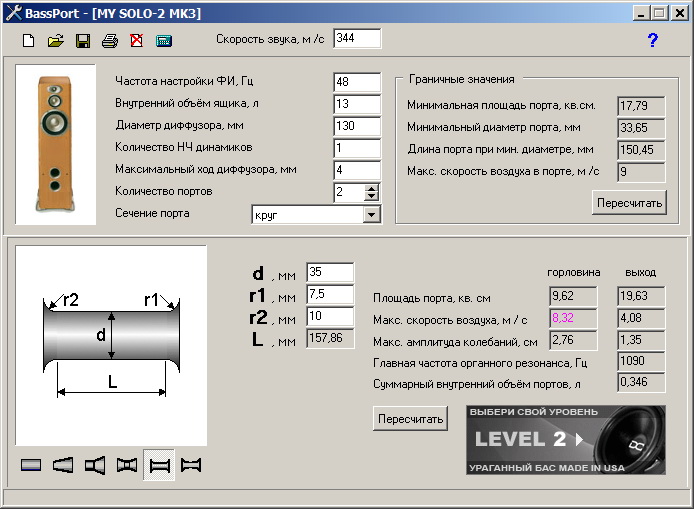Click max air speed field showing 9
This screenshot has height=509, width=694.
641,172
